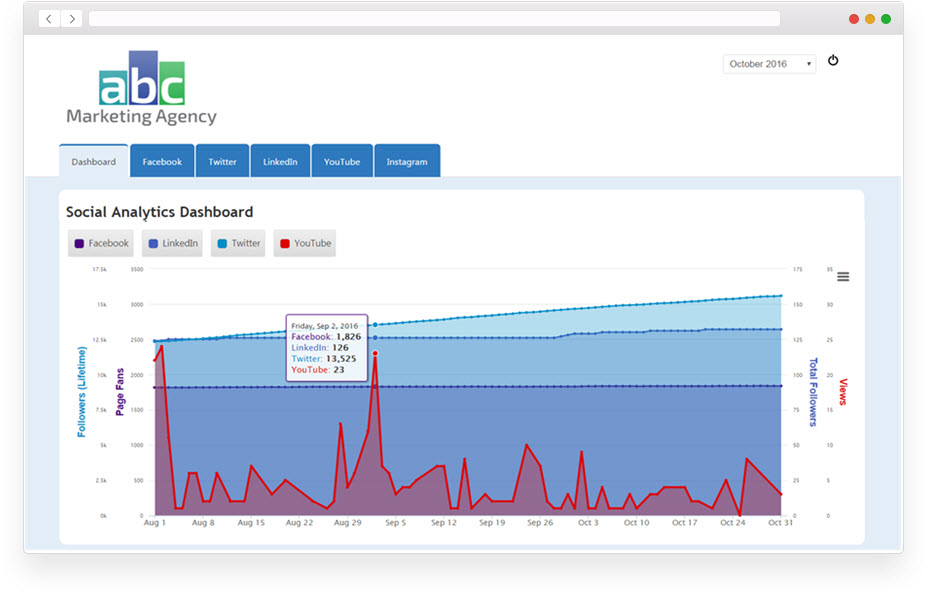This screenshot has height=594, width=927.
Task: Toggle the Facebook series in legend
Action: point(100,243)
